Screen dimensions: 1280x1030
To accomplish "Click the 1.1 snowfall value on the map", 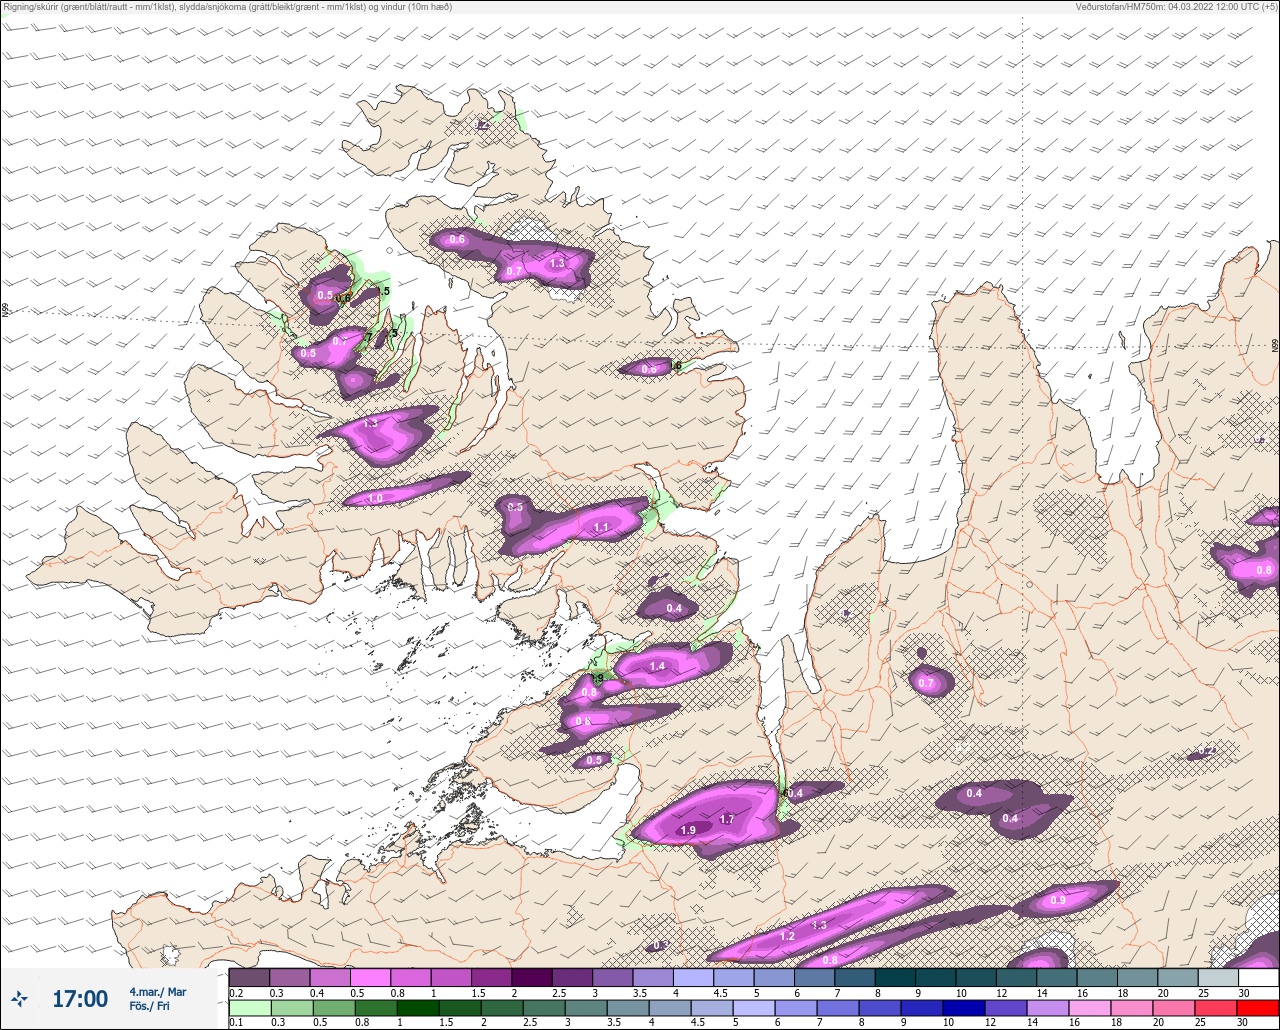I will [601, 527].
